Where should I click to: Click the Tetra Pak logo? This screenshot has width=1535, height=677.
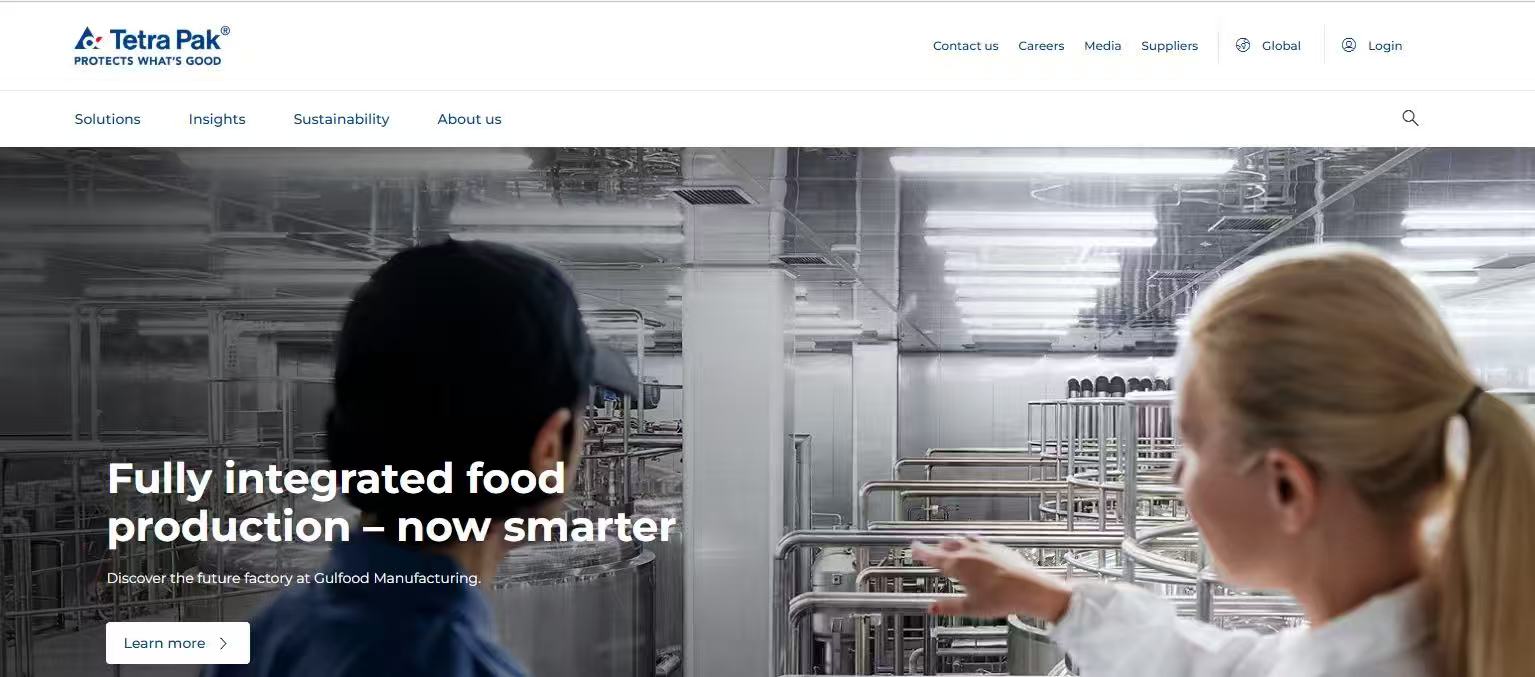point(152,46)
